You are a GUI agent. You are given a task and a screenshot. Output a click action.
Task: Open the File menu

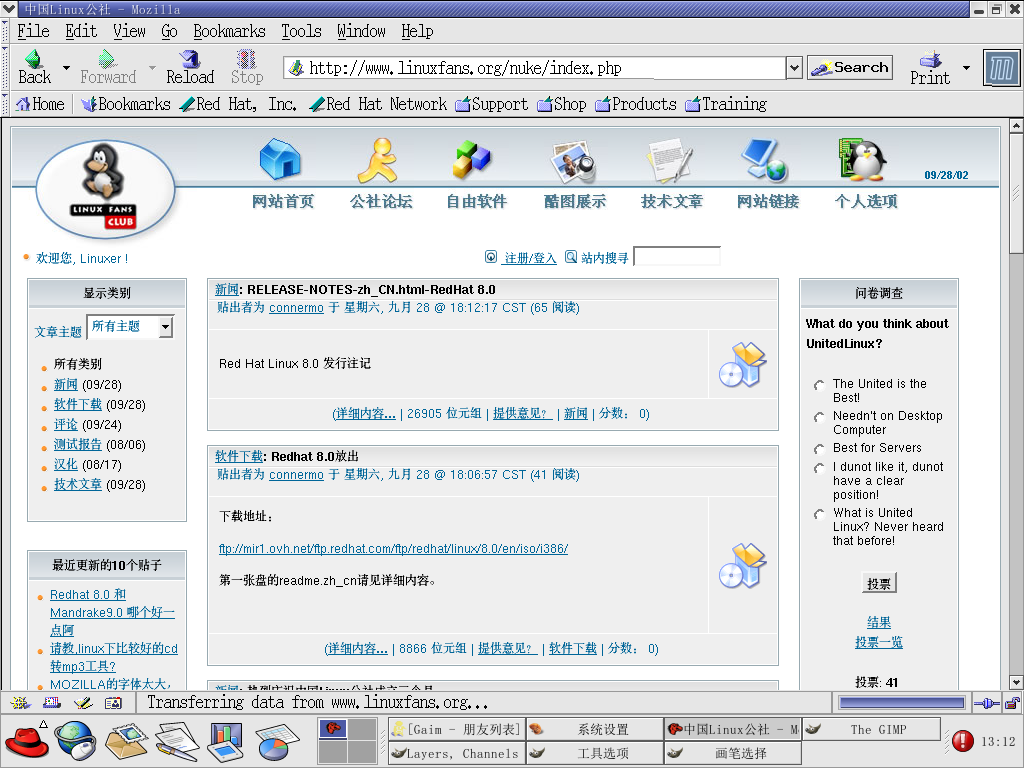pyautogui.click(x=33, y=31)
